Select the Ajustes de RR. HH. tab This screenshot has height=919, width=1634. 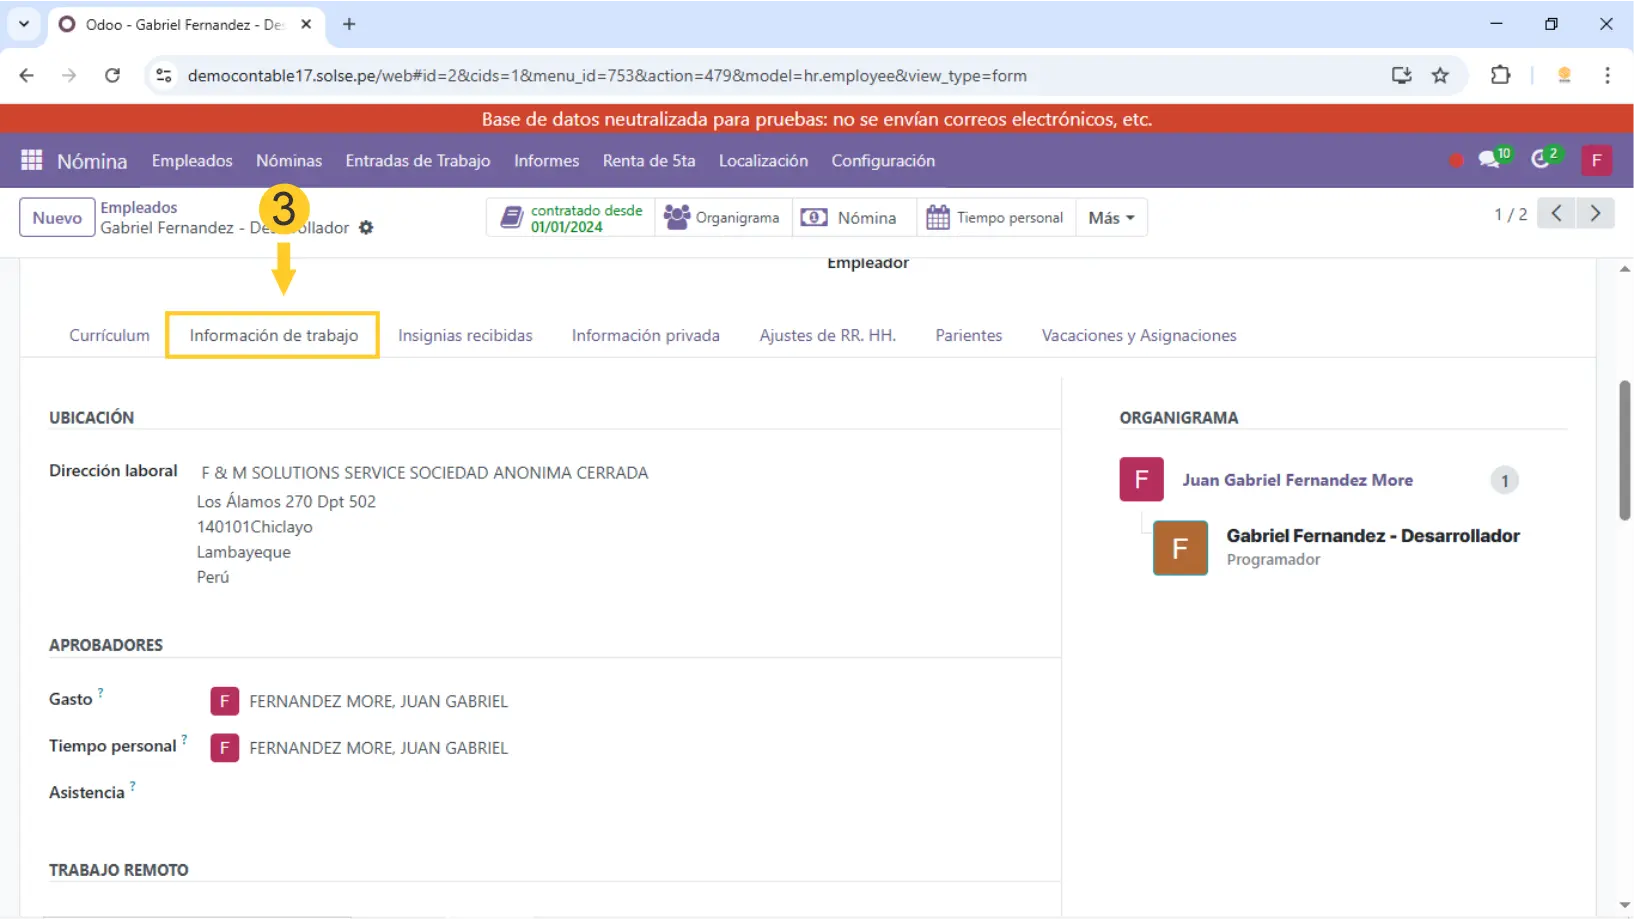coord(827,336)
